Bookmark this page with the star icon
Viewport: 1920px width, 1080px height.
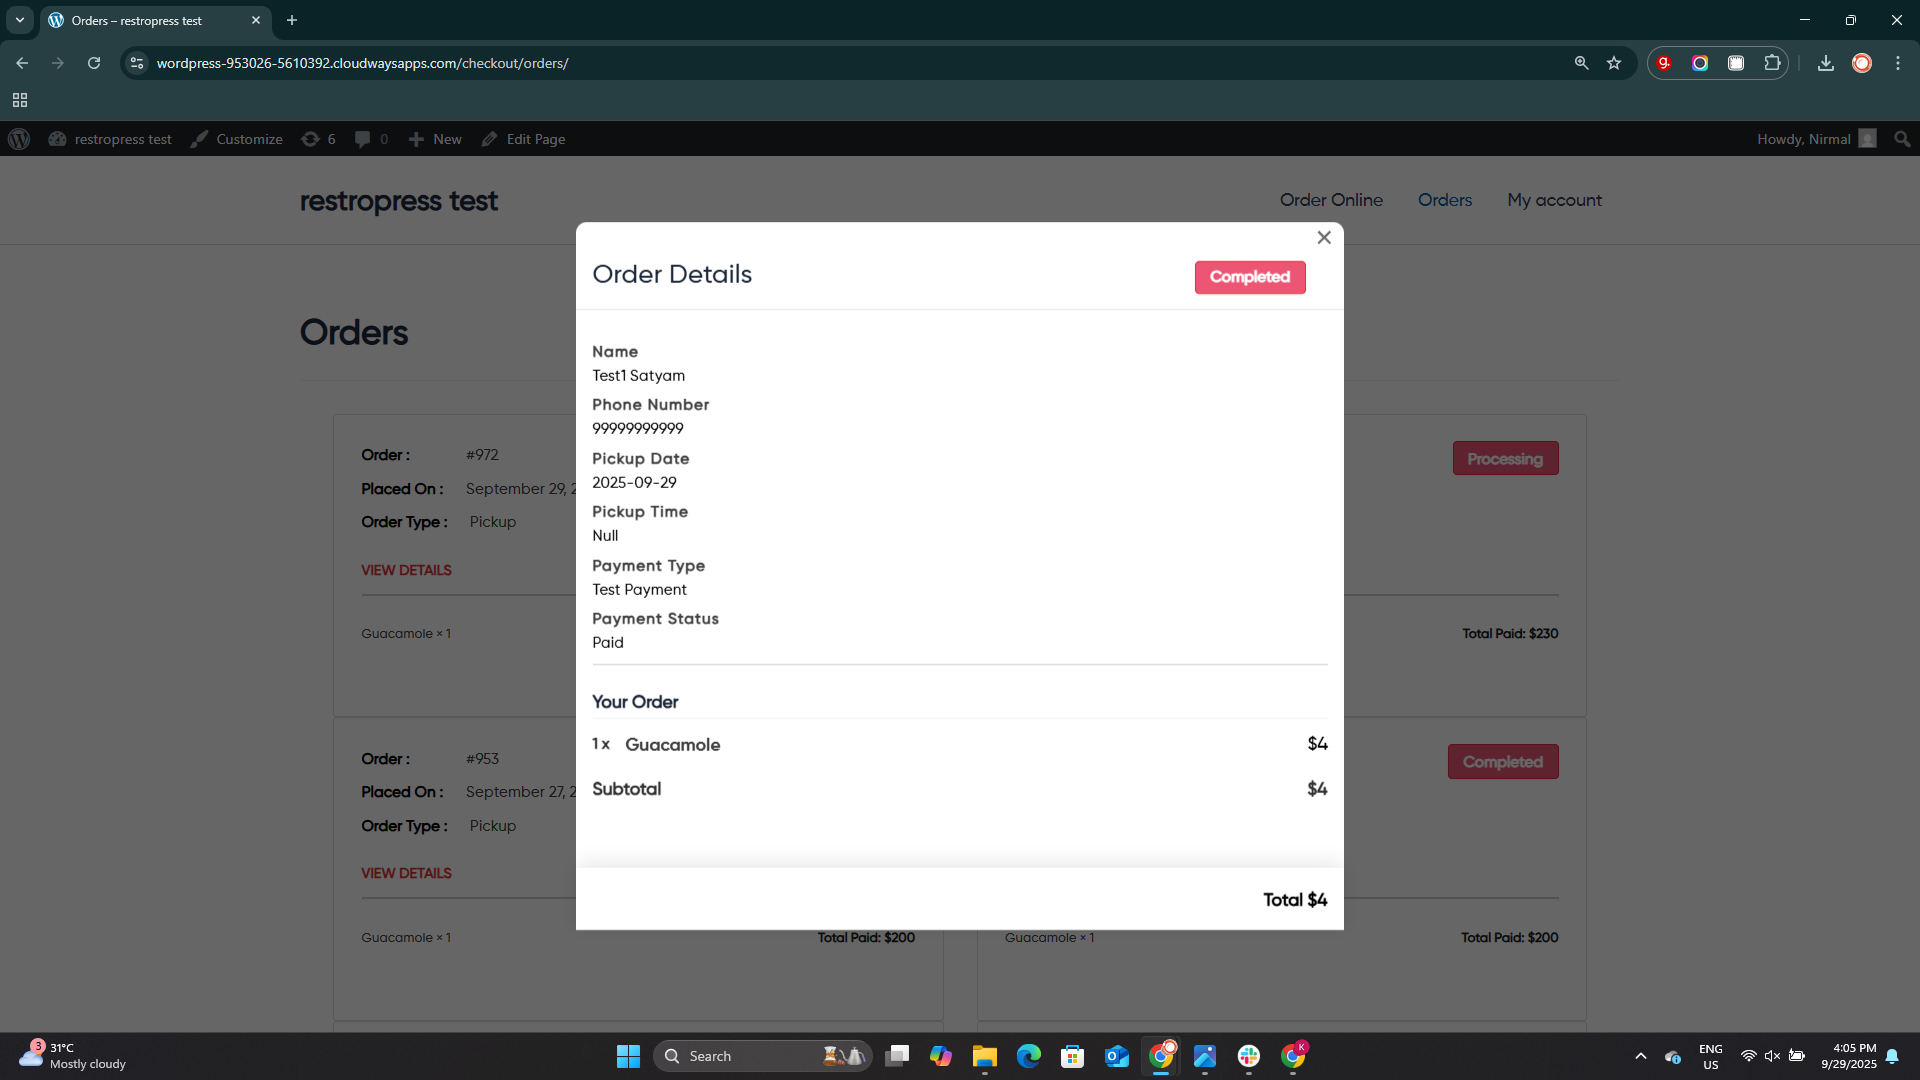pyautogui.click(x=1614, y=62)
